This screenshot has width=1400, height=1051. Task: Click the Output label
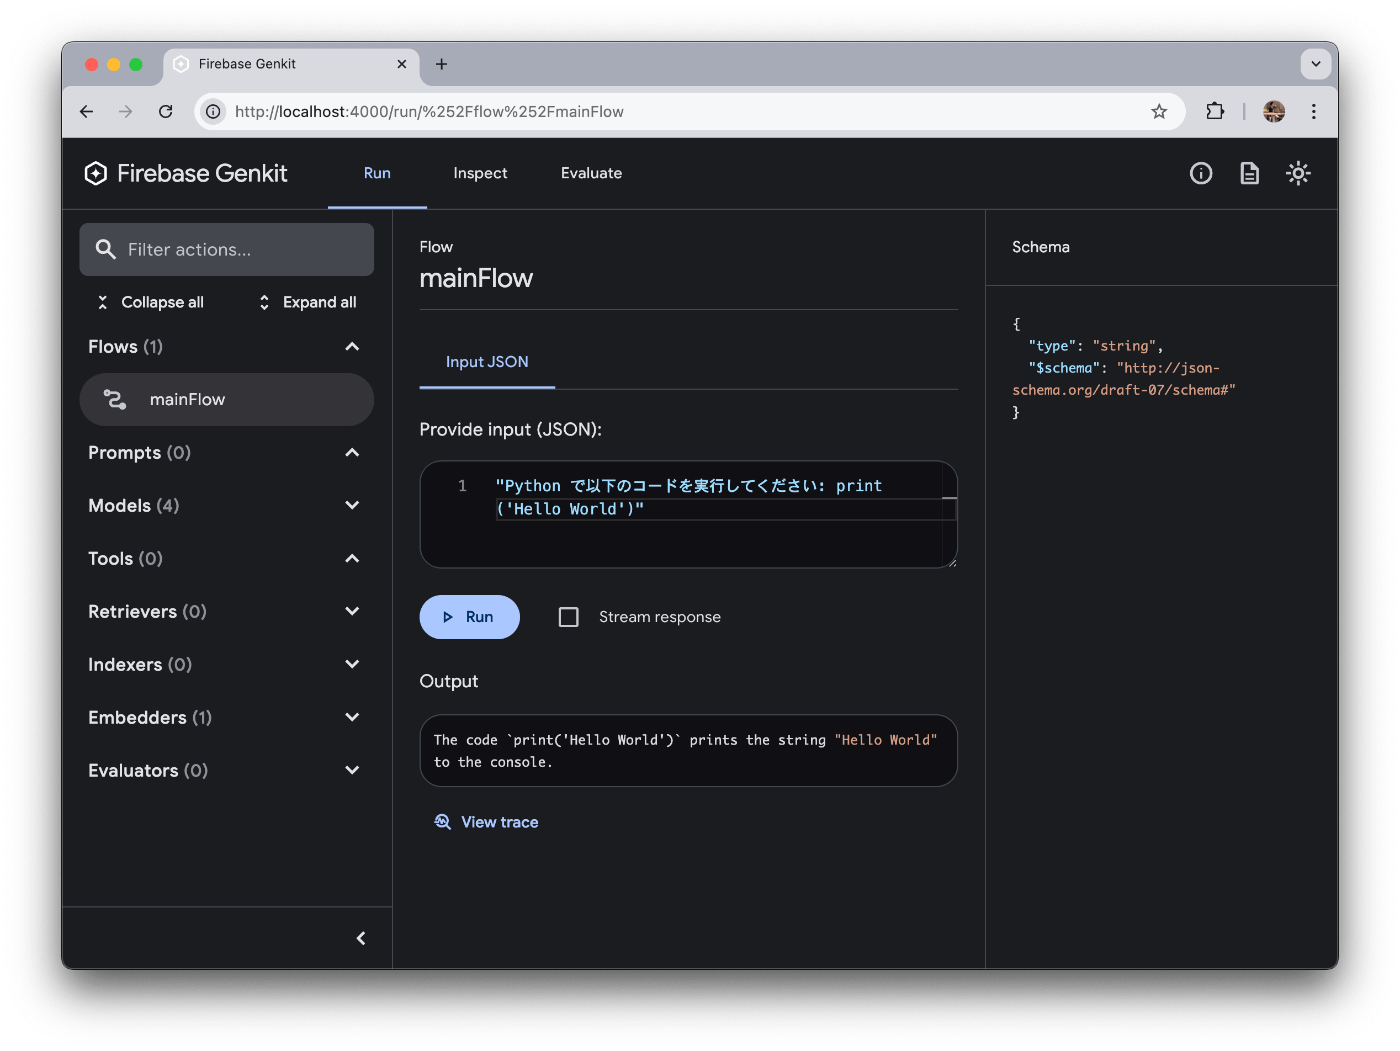point(449,682)
